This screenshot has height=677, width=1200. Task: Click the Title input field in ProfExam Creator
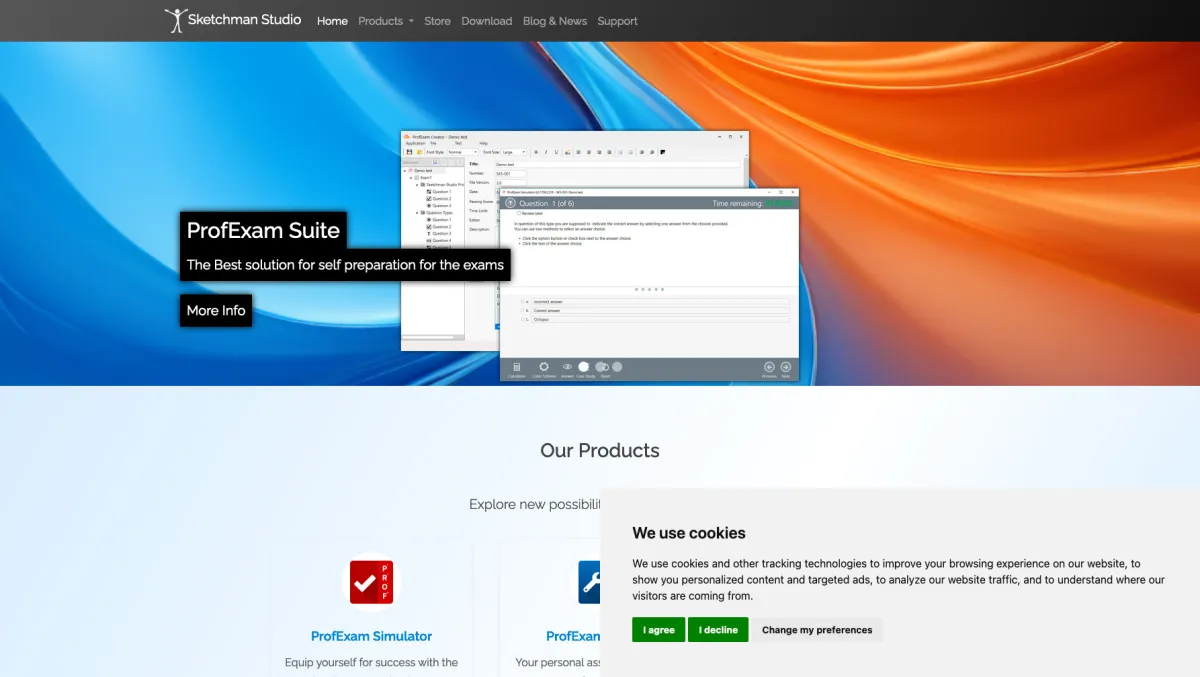[x=617, y=164]
